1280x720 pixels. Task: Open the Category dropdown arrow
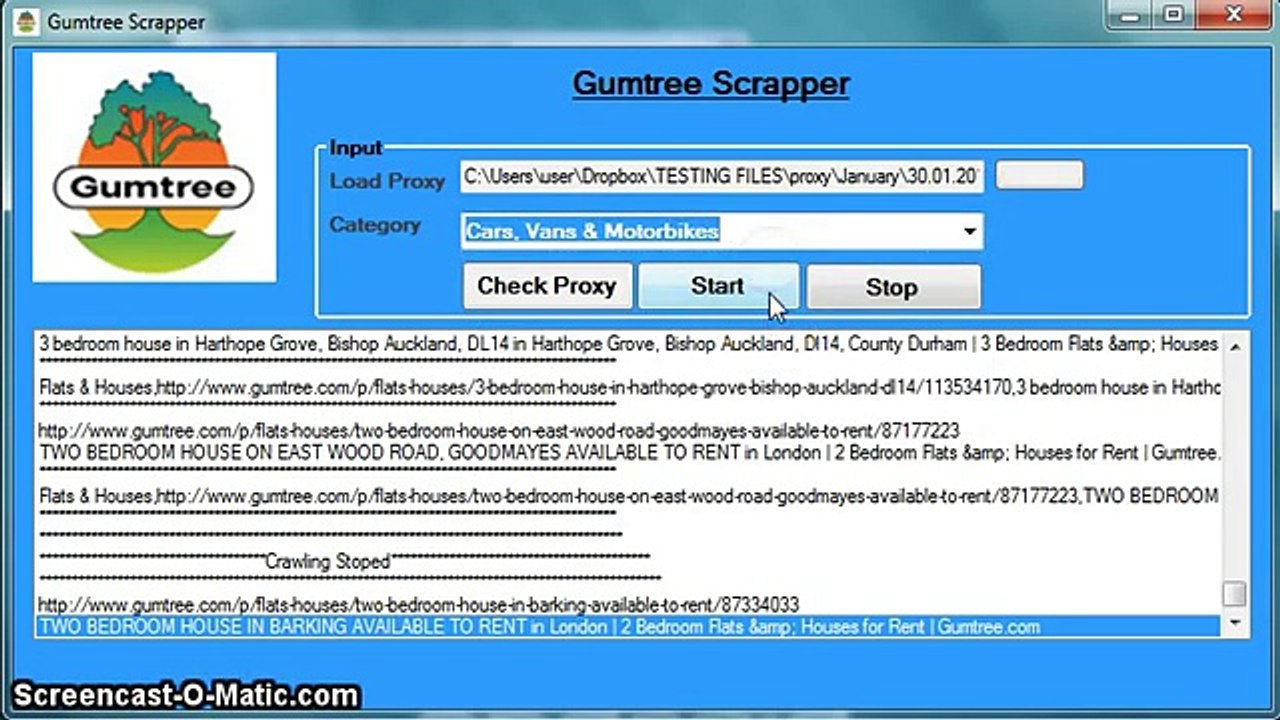pos(969,232)
